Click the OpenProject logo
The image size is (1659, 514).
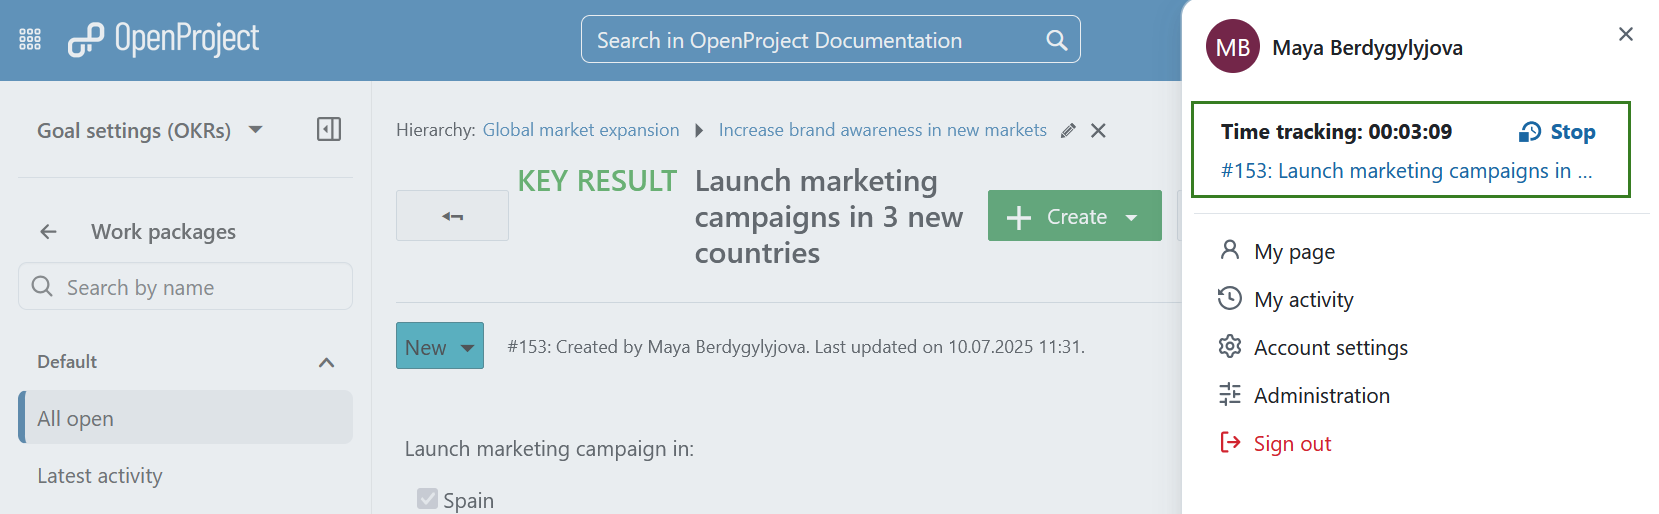pos(163,40)
